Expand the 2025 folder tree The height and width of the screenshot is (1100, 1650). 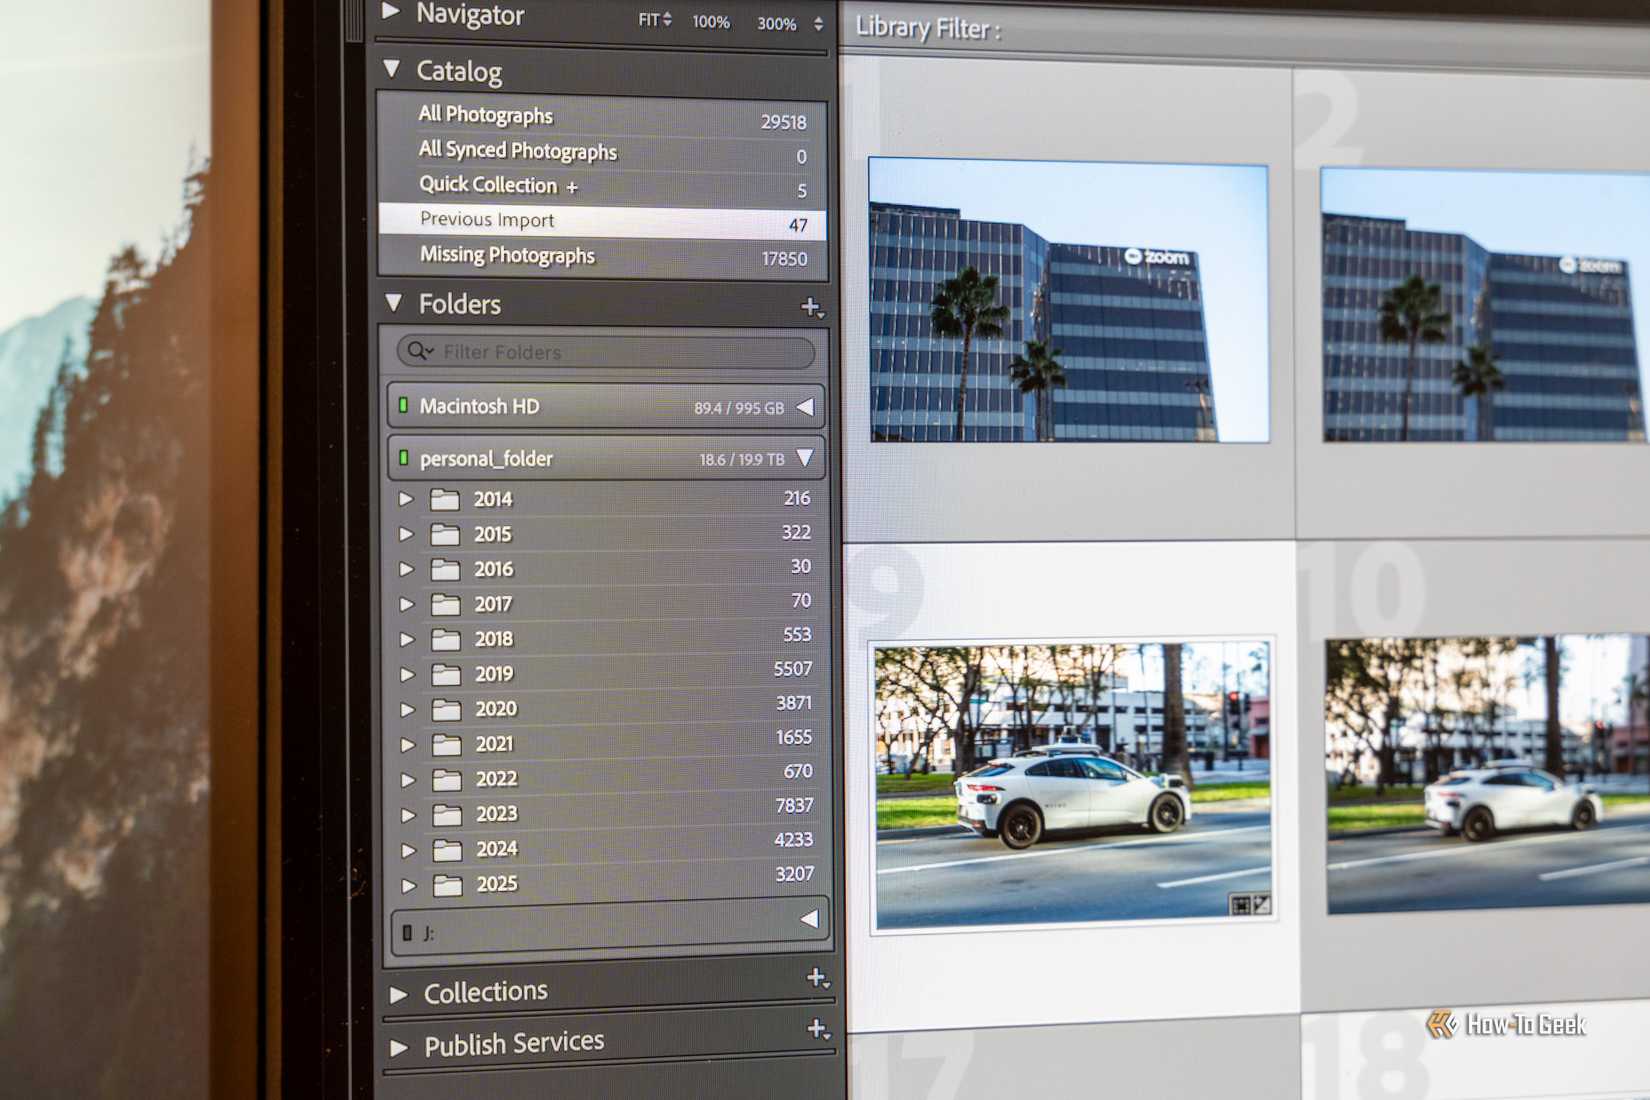click(x=408, y=885)
